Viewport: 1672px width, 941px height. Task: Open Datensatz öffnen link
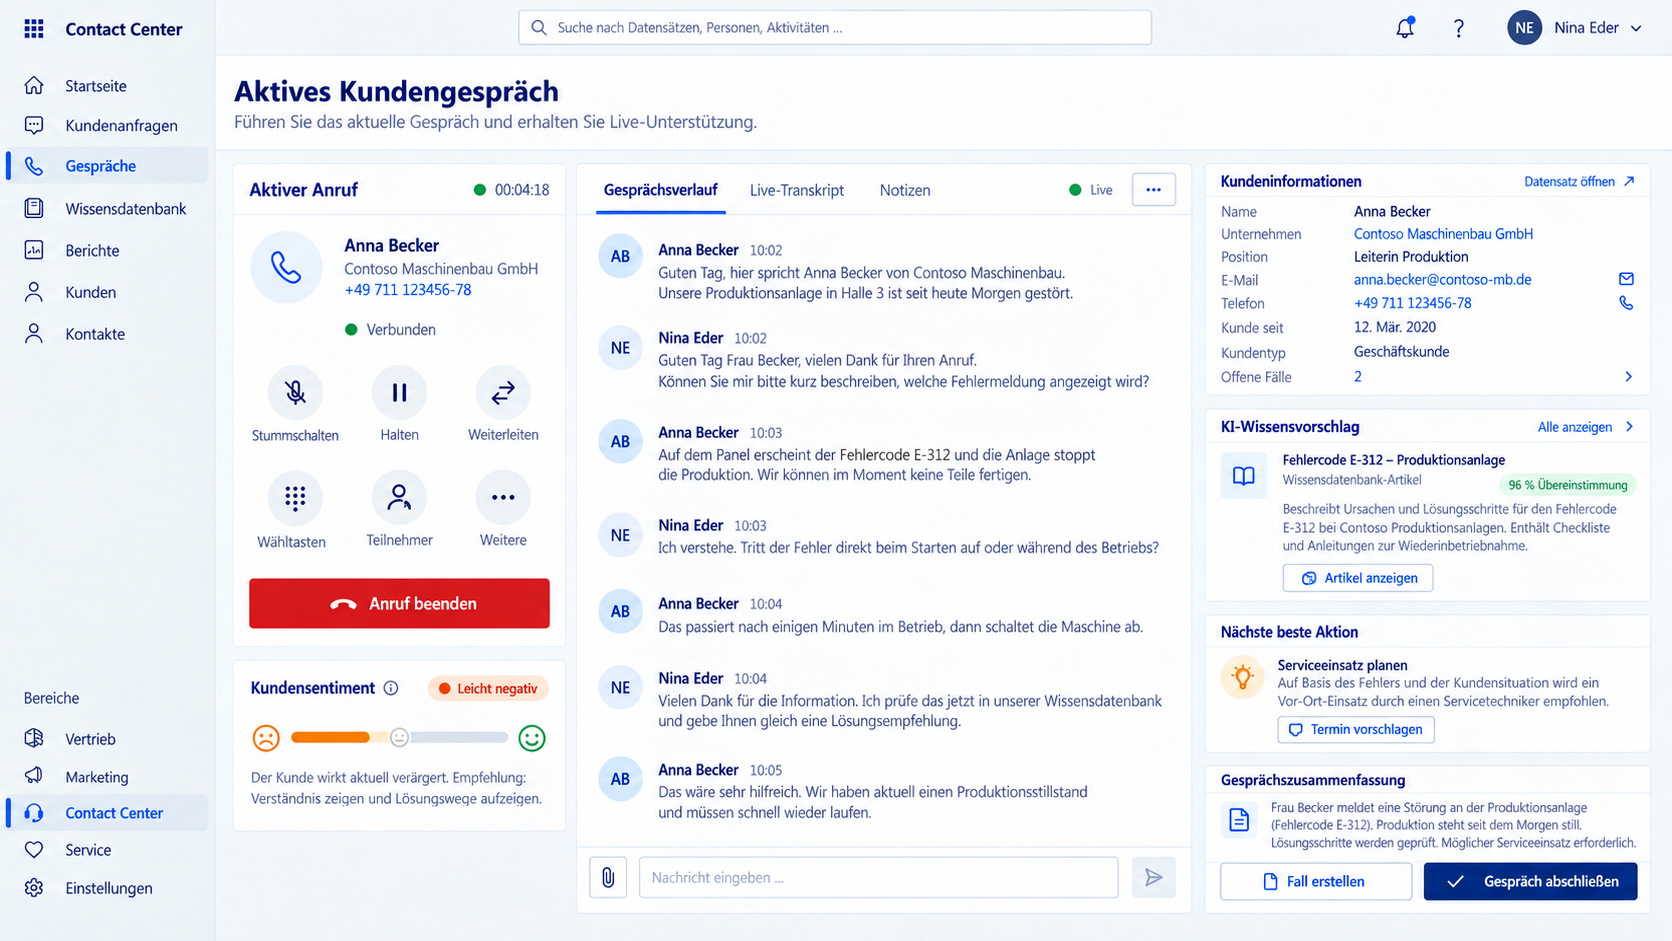1579,182
